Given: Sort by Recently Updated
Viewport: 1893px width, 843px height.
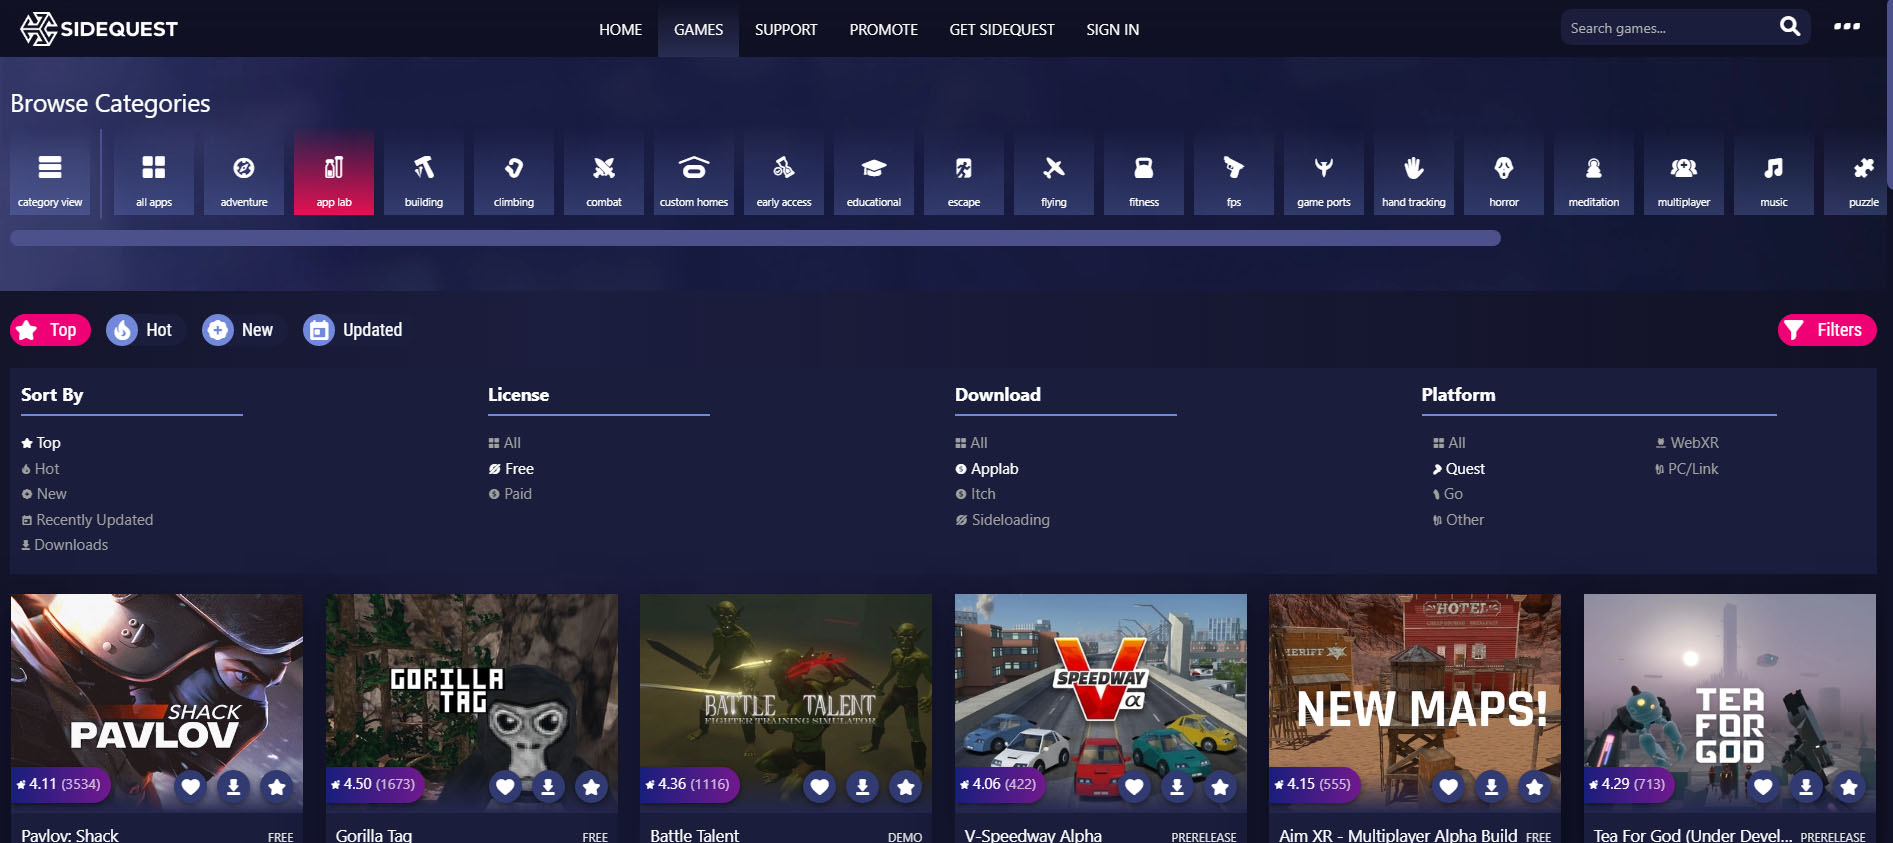Looking at the screenshot, I should coord(87,520).
